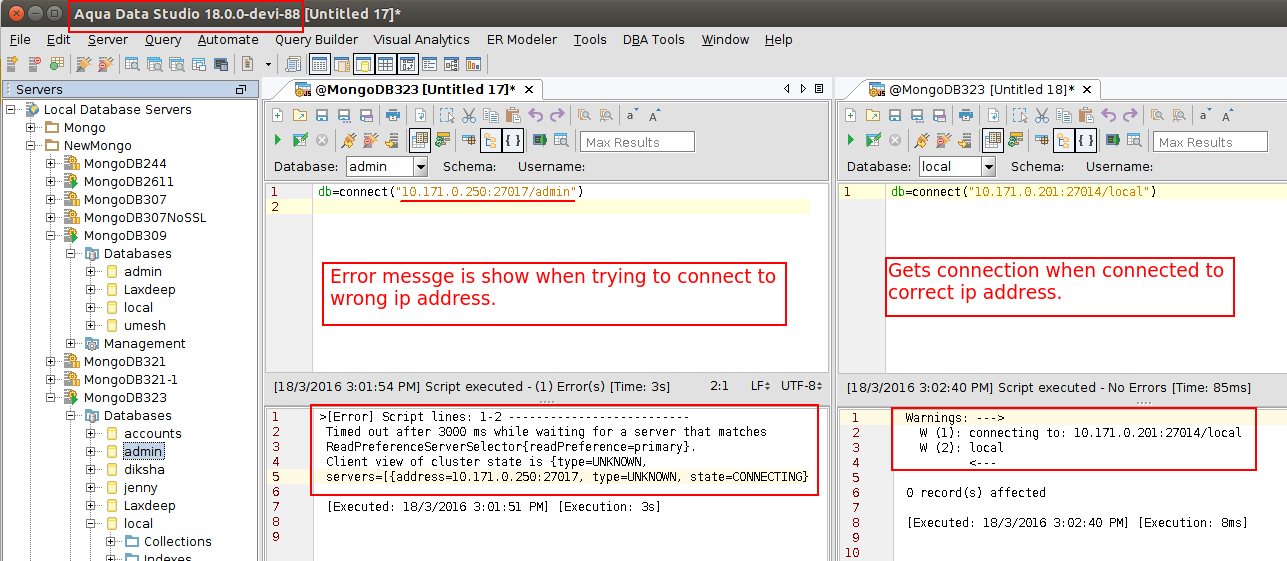Open the Automate menu
Viewport: 1287px width, 561px height.
[228, 40]
